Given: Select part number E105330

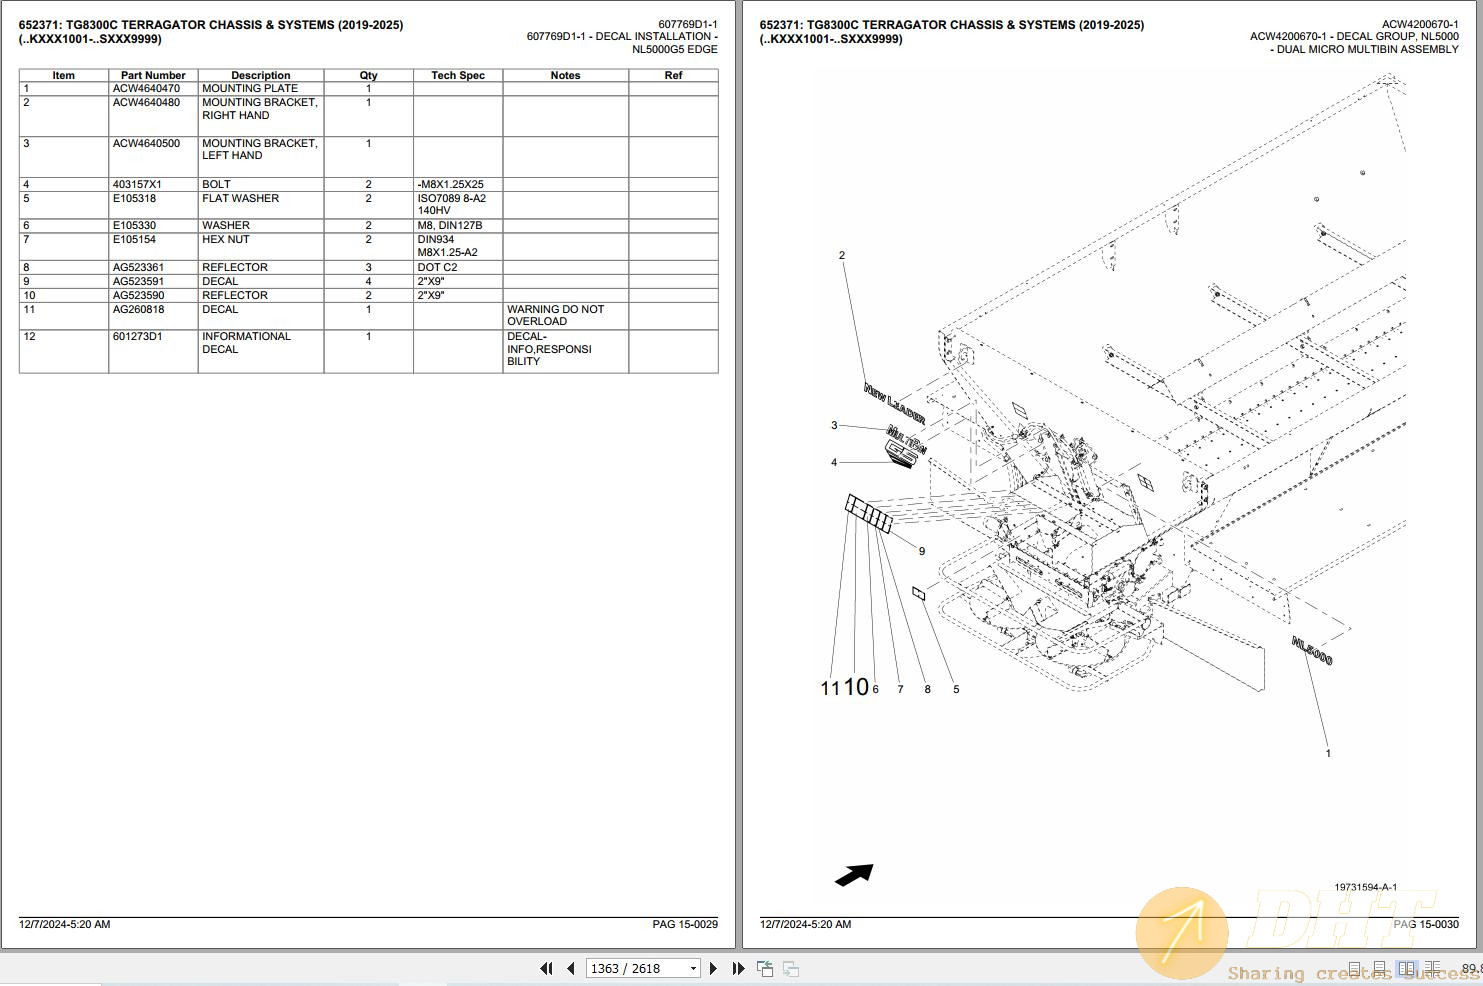Looking at the screenshot, I should tap(134, 225).
